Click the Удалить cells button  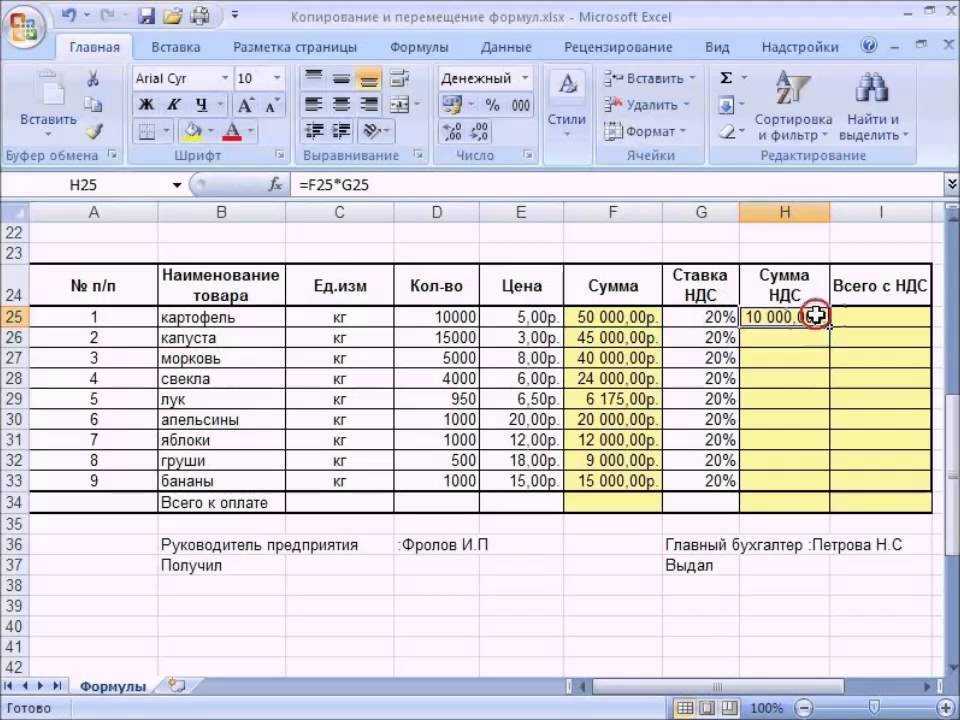pyautogui.click(x=647, y=105)
